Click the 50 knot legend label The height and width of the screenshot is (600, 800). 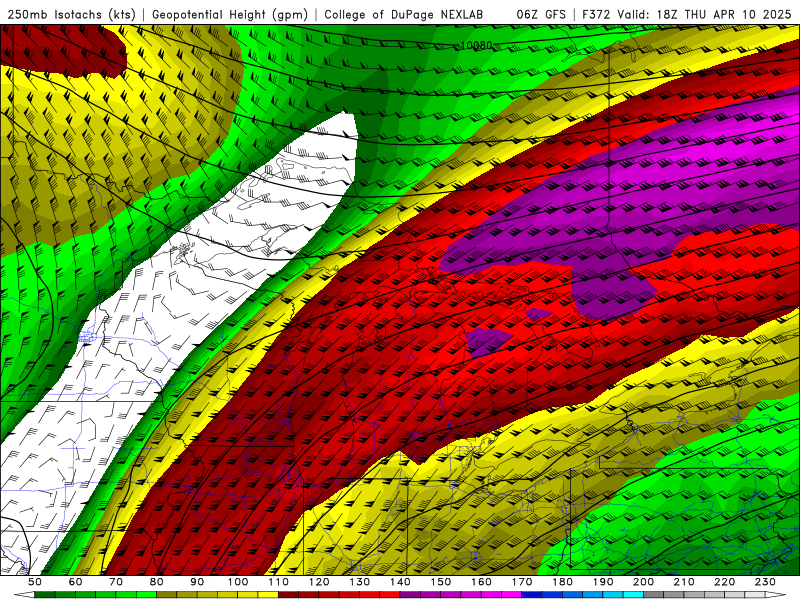pyautogui.click(x=34, y=582)
